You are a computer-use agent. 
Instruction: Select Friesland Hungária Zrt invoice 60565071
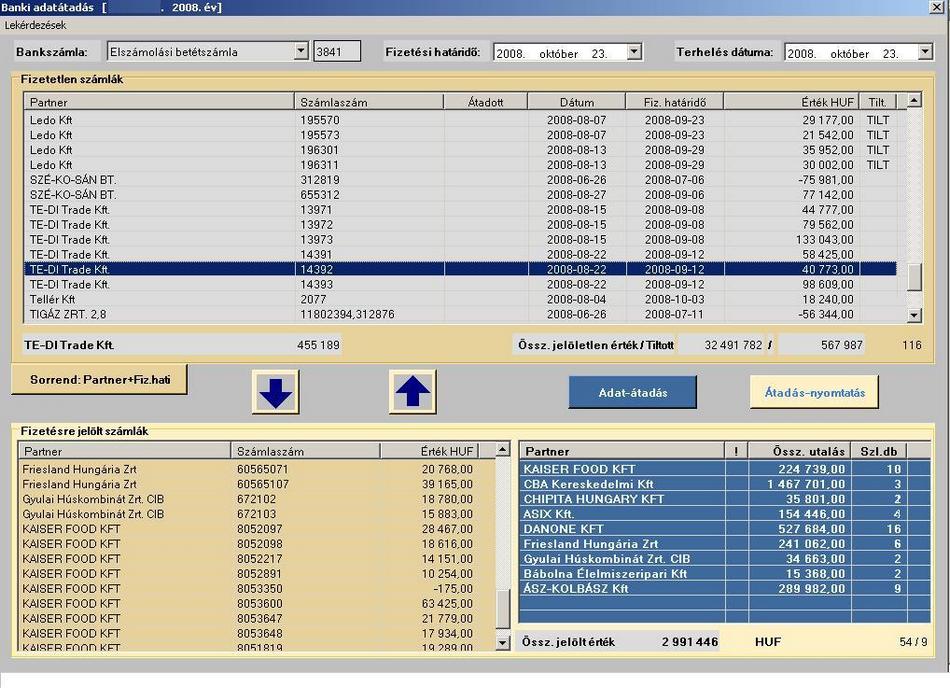[257, 469]
